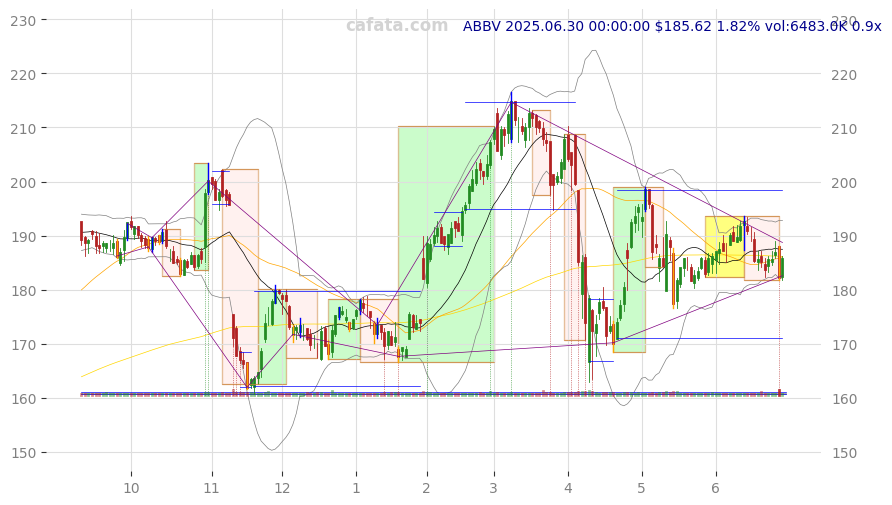This screenshot has height=505, width=892.
Task: Click month label 10 on time axis
Action: click(131, 488)
